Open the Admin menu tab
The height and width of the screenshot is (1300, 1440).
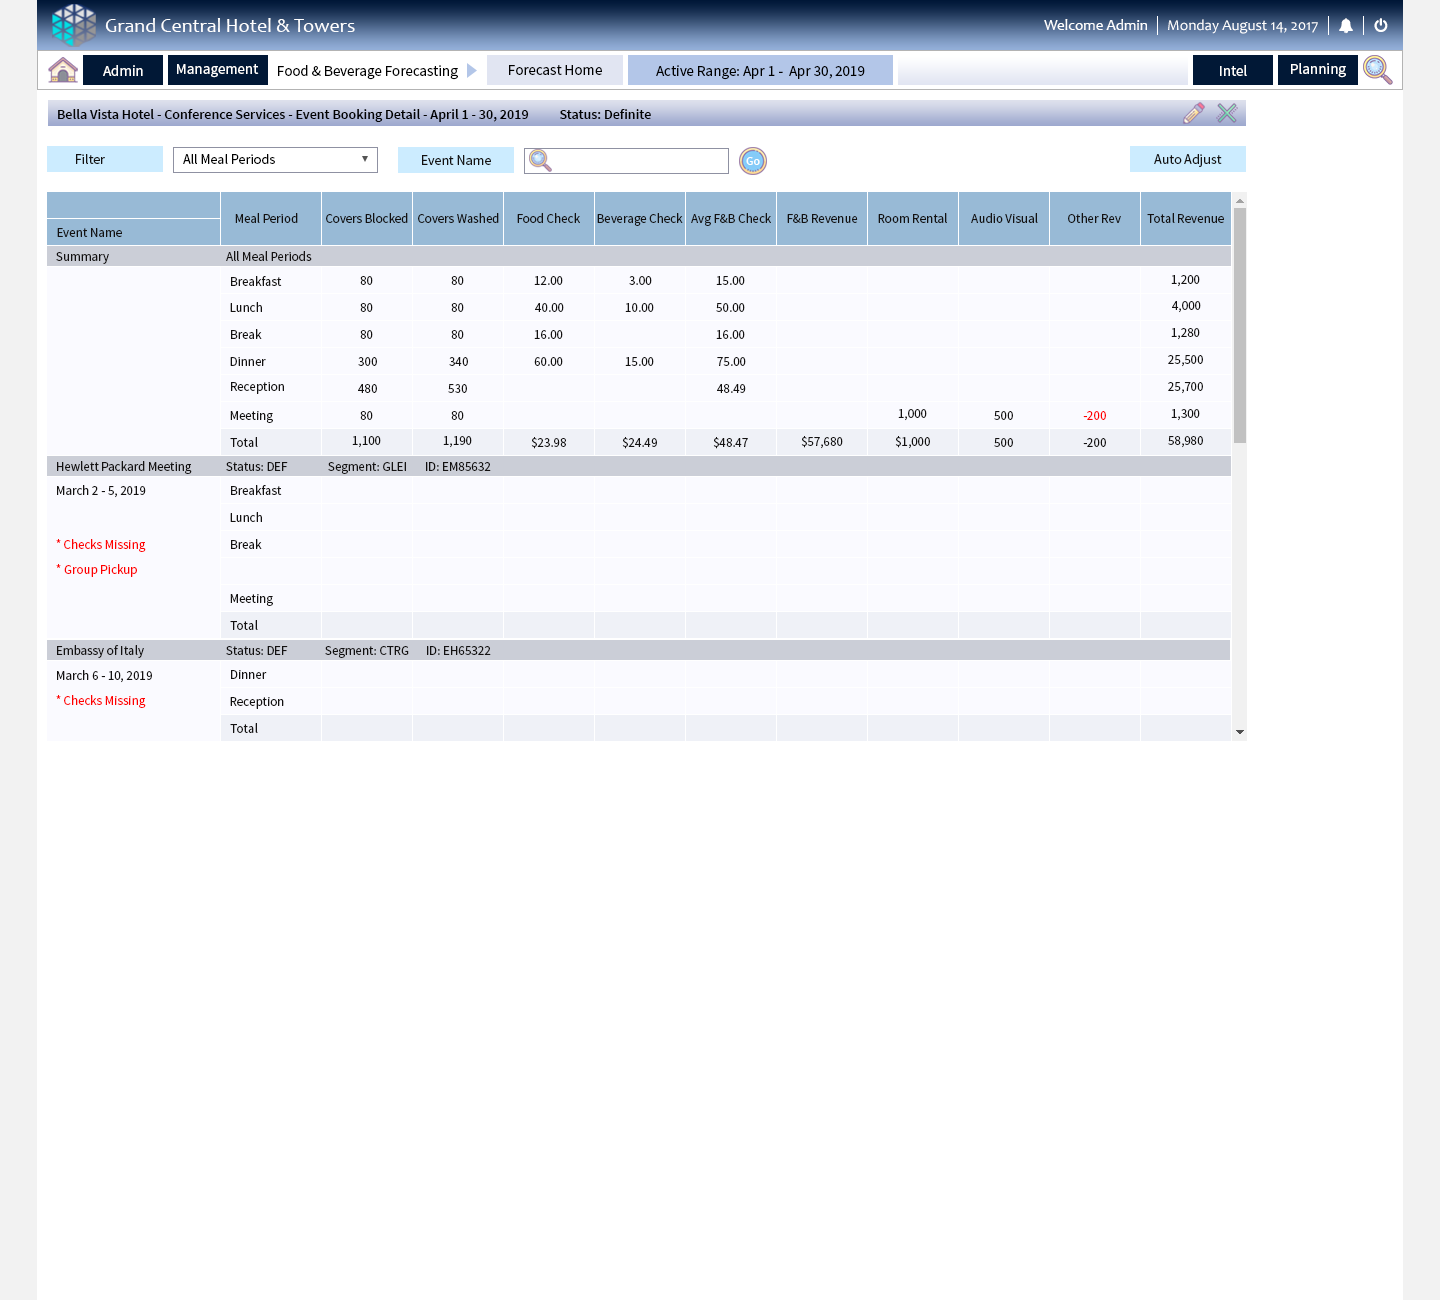tap(123, 71)
